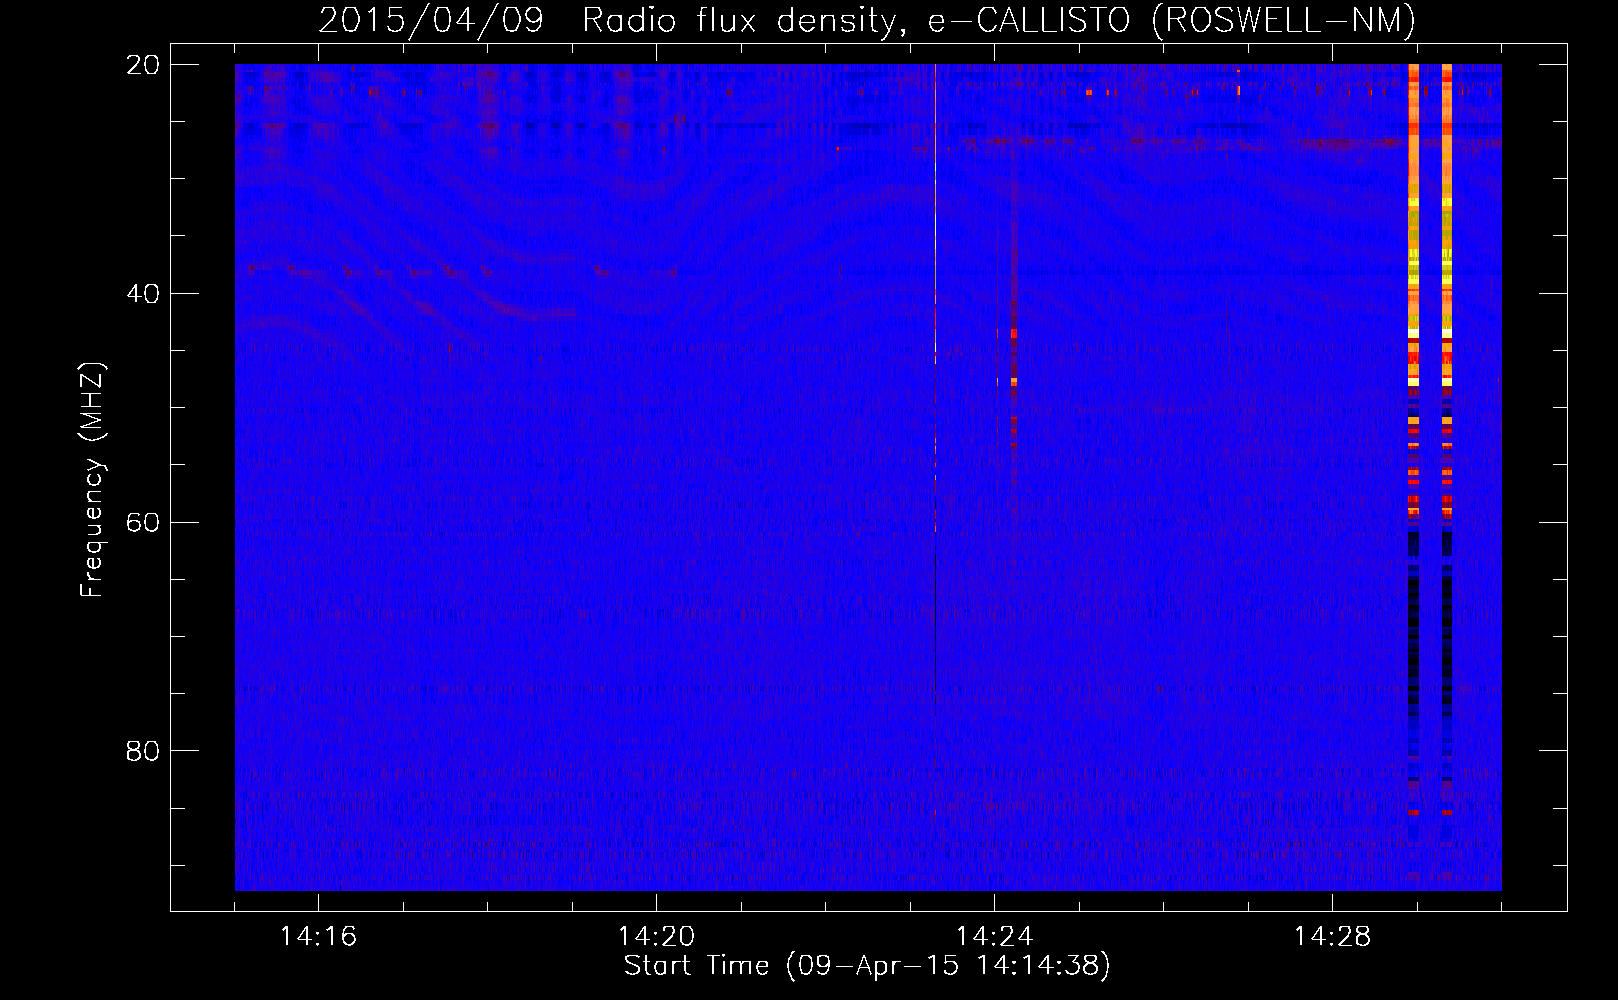
Task: Click the "Start Time (09-Apr-15 14:14:38)" label
Action: tap(867, 966)
